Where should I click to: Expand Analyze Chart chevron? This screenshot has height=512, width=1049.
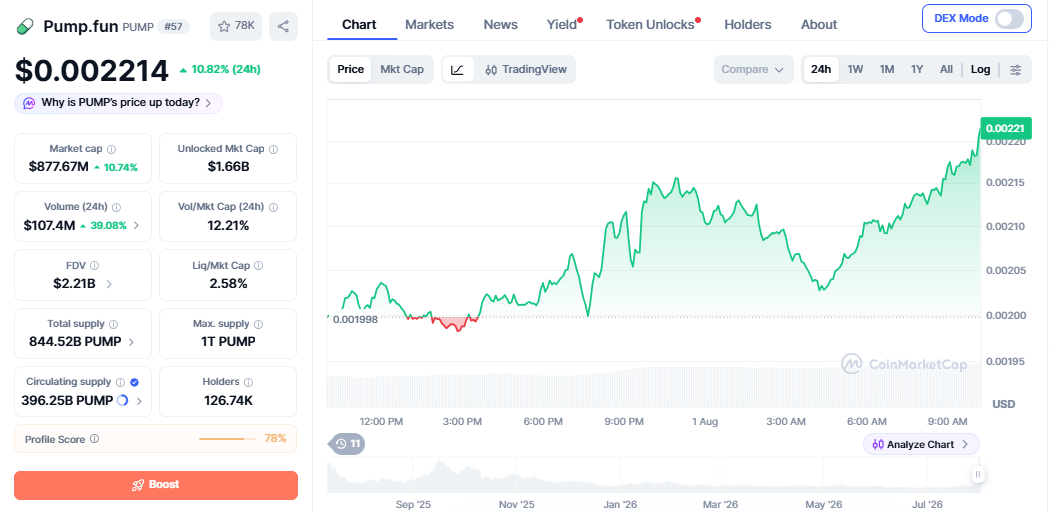pos(965,444)
